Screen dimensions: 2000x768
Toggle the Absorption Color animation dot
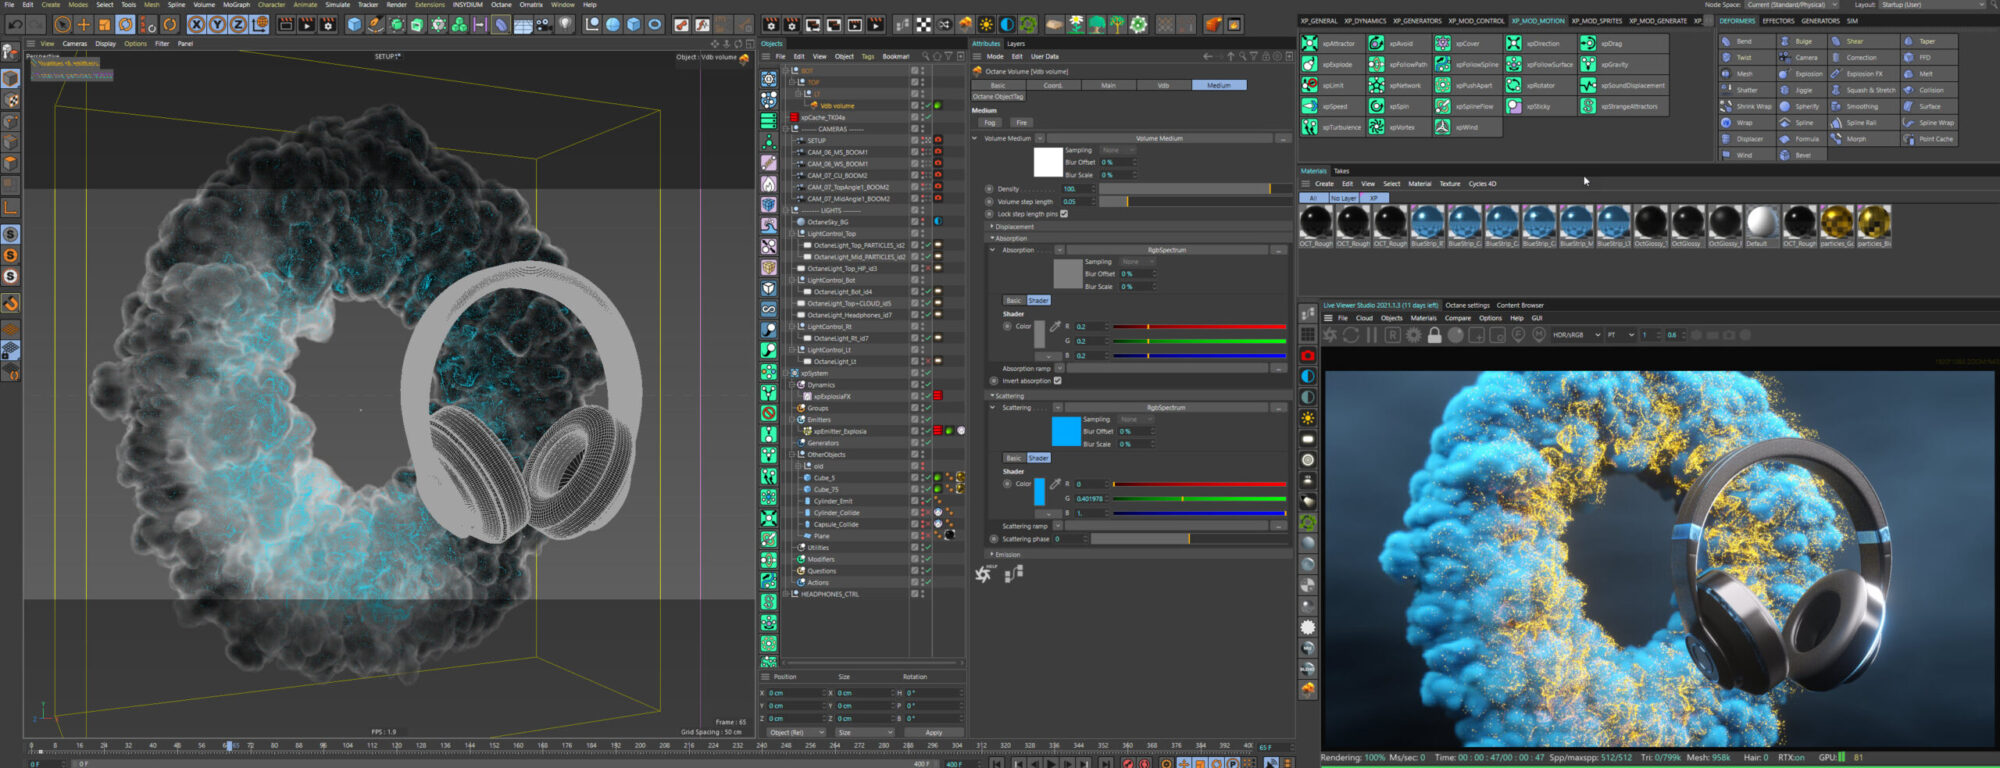tap(1007, 326)
